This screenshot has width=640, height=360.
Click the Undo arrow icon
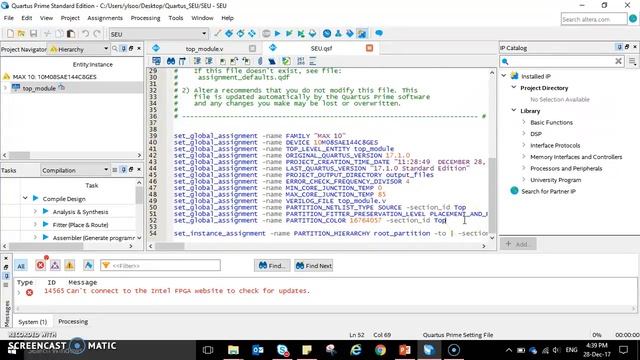(85, 33)
